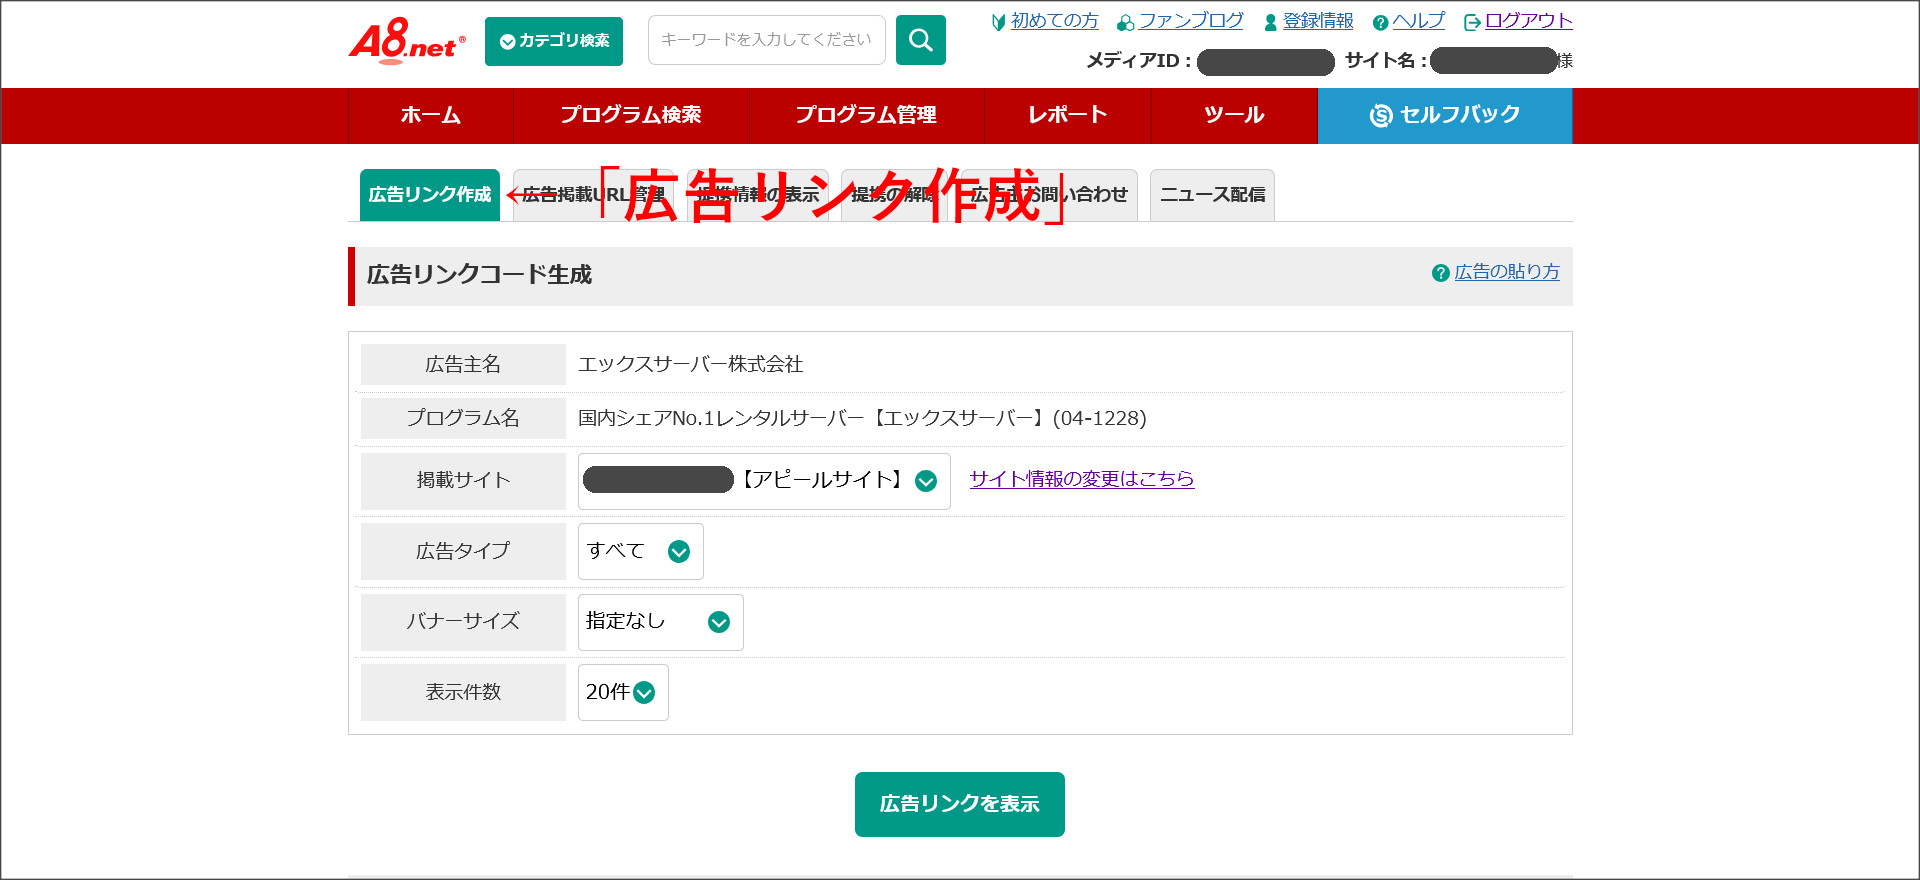Open the カテゴリ検索 category search button

(x=554, y=41)
